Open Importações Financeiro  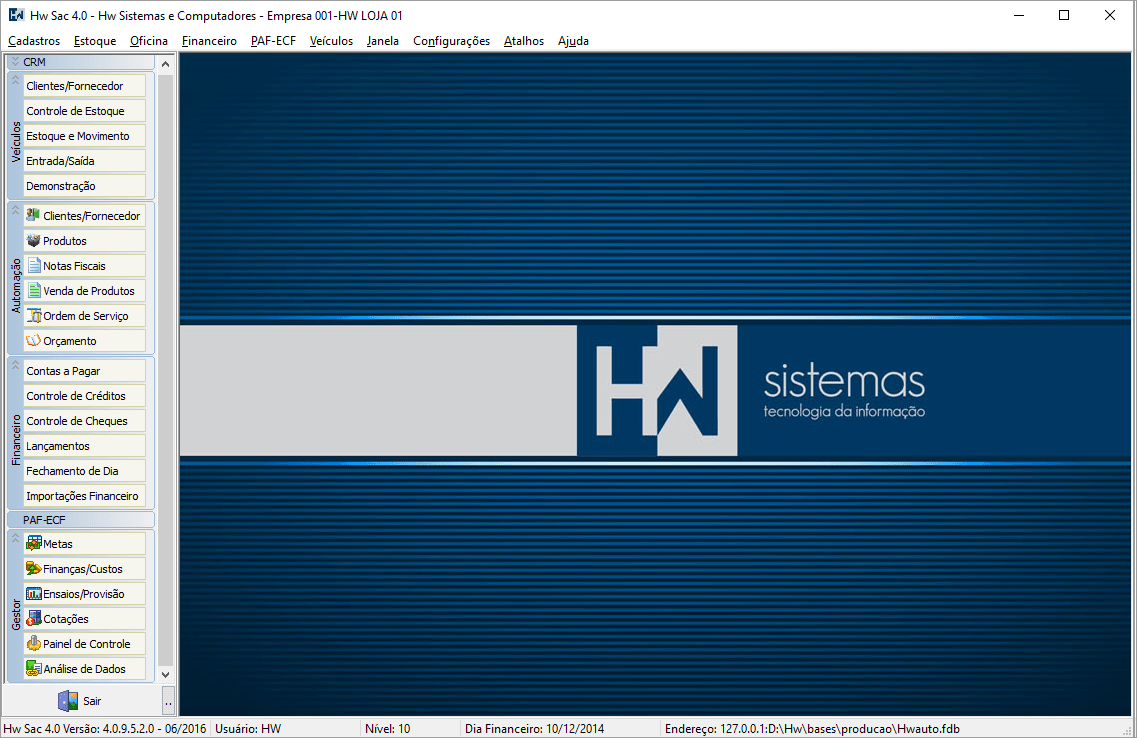click(x=84, y=496)
